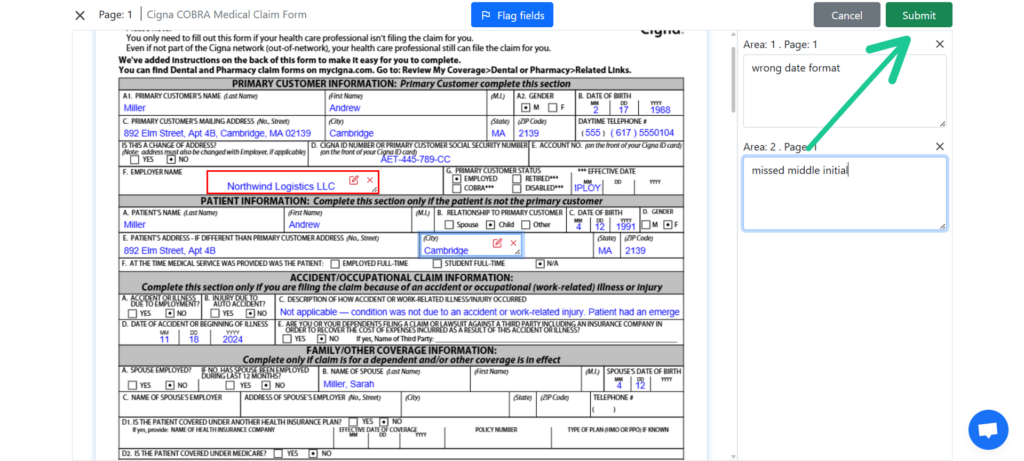Select patient address '892 Elm Street, Apt 4B'

170,251
